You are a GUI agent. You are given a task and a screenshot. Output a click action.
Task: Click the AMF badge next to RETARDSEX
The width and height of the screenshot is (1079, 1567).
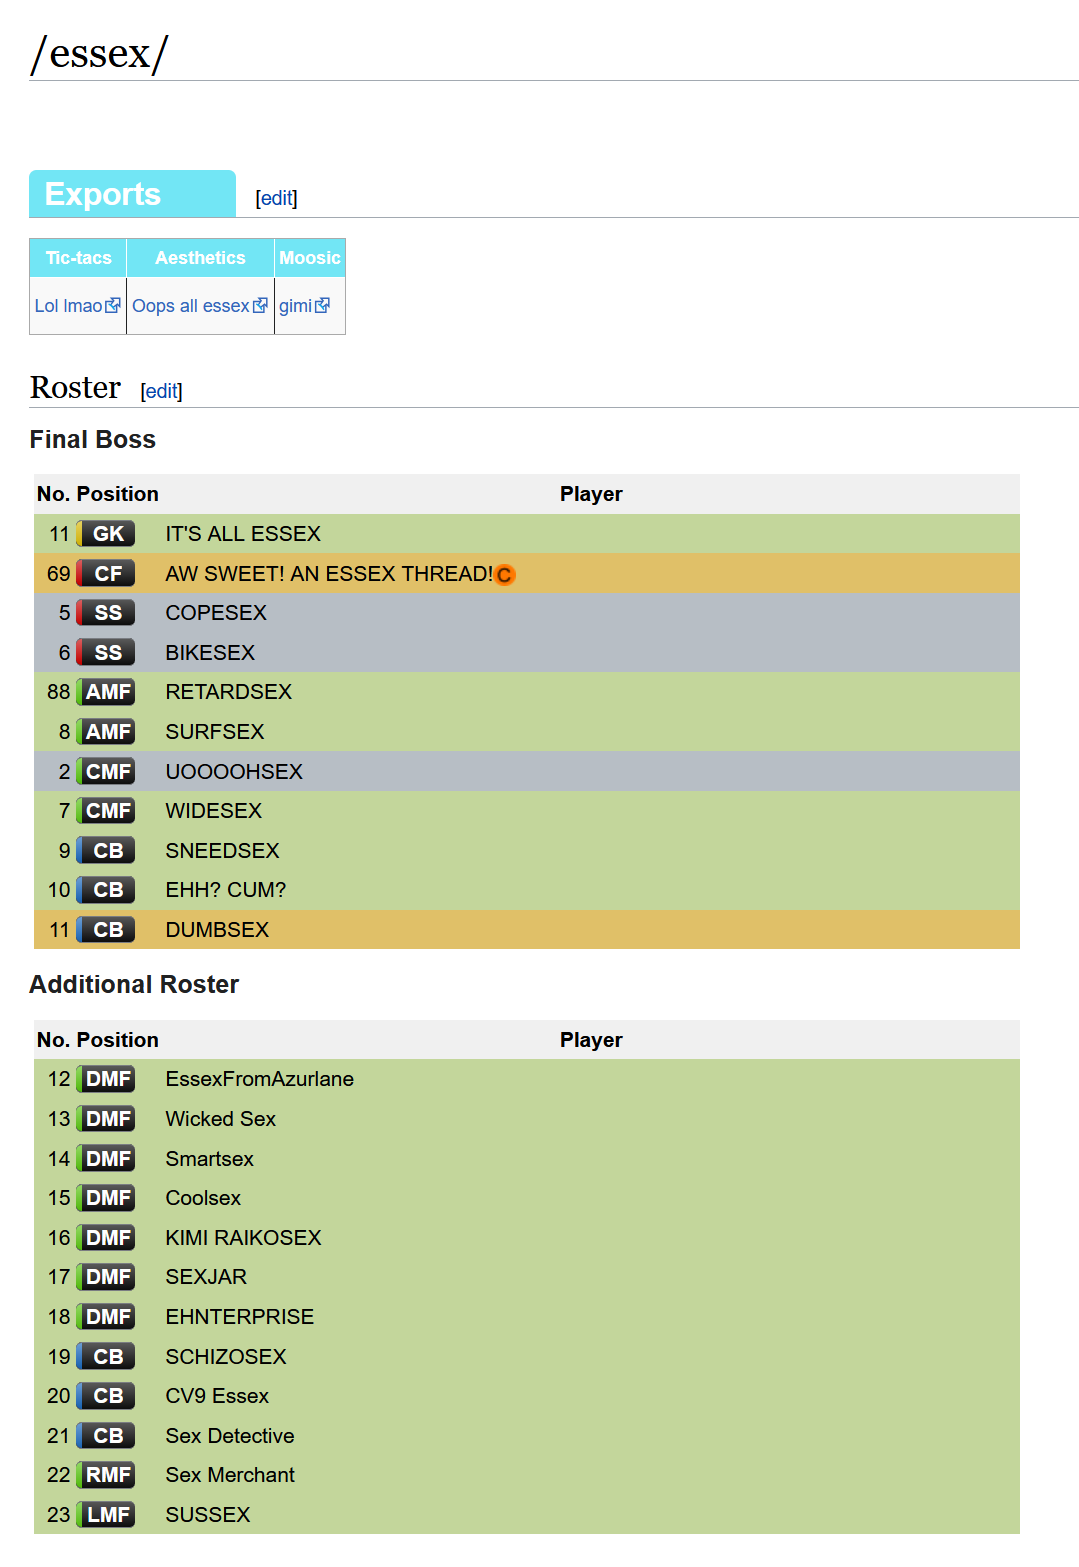(105, 692)
